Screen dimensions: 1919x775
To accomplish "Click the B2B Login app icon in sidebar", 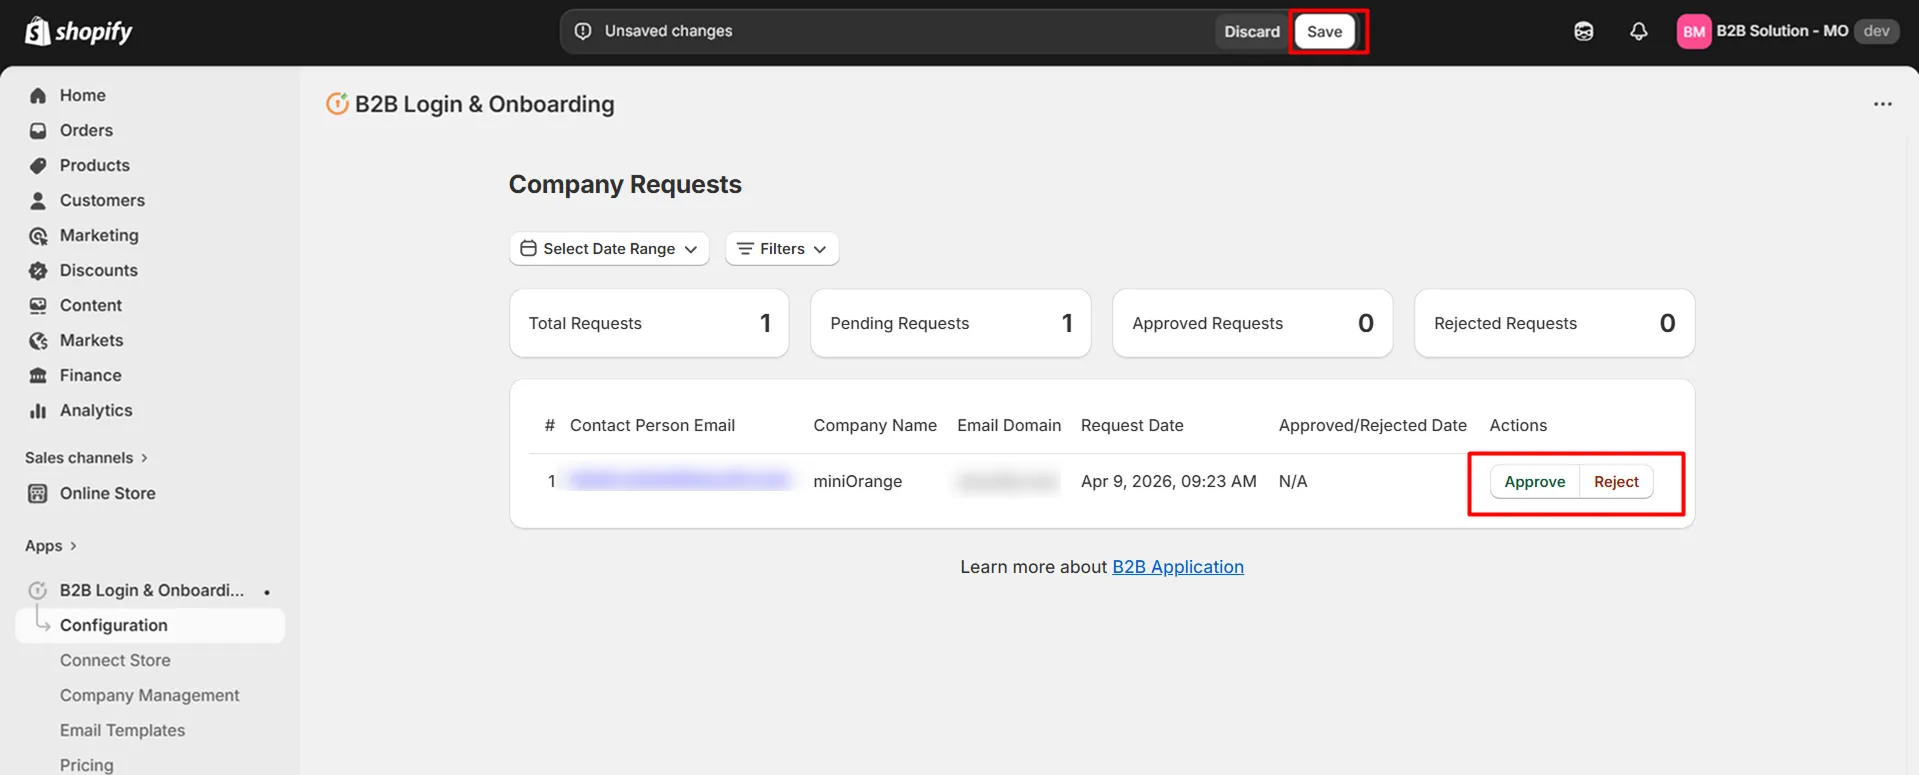I will 38,591.
